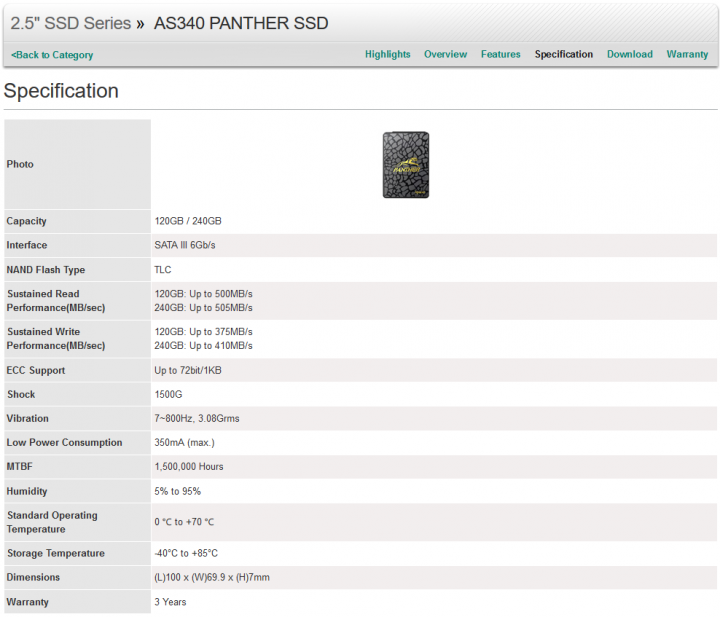Image resolution: width=720 pixels, height=617 pixels.
Task: Select the MTBF row label
Action: [x=19, y=467]
